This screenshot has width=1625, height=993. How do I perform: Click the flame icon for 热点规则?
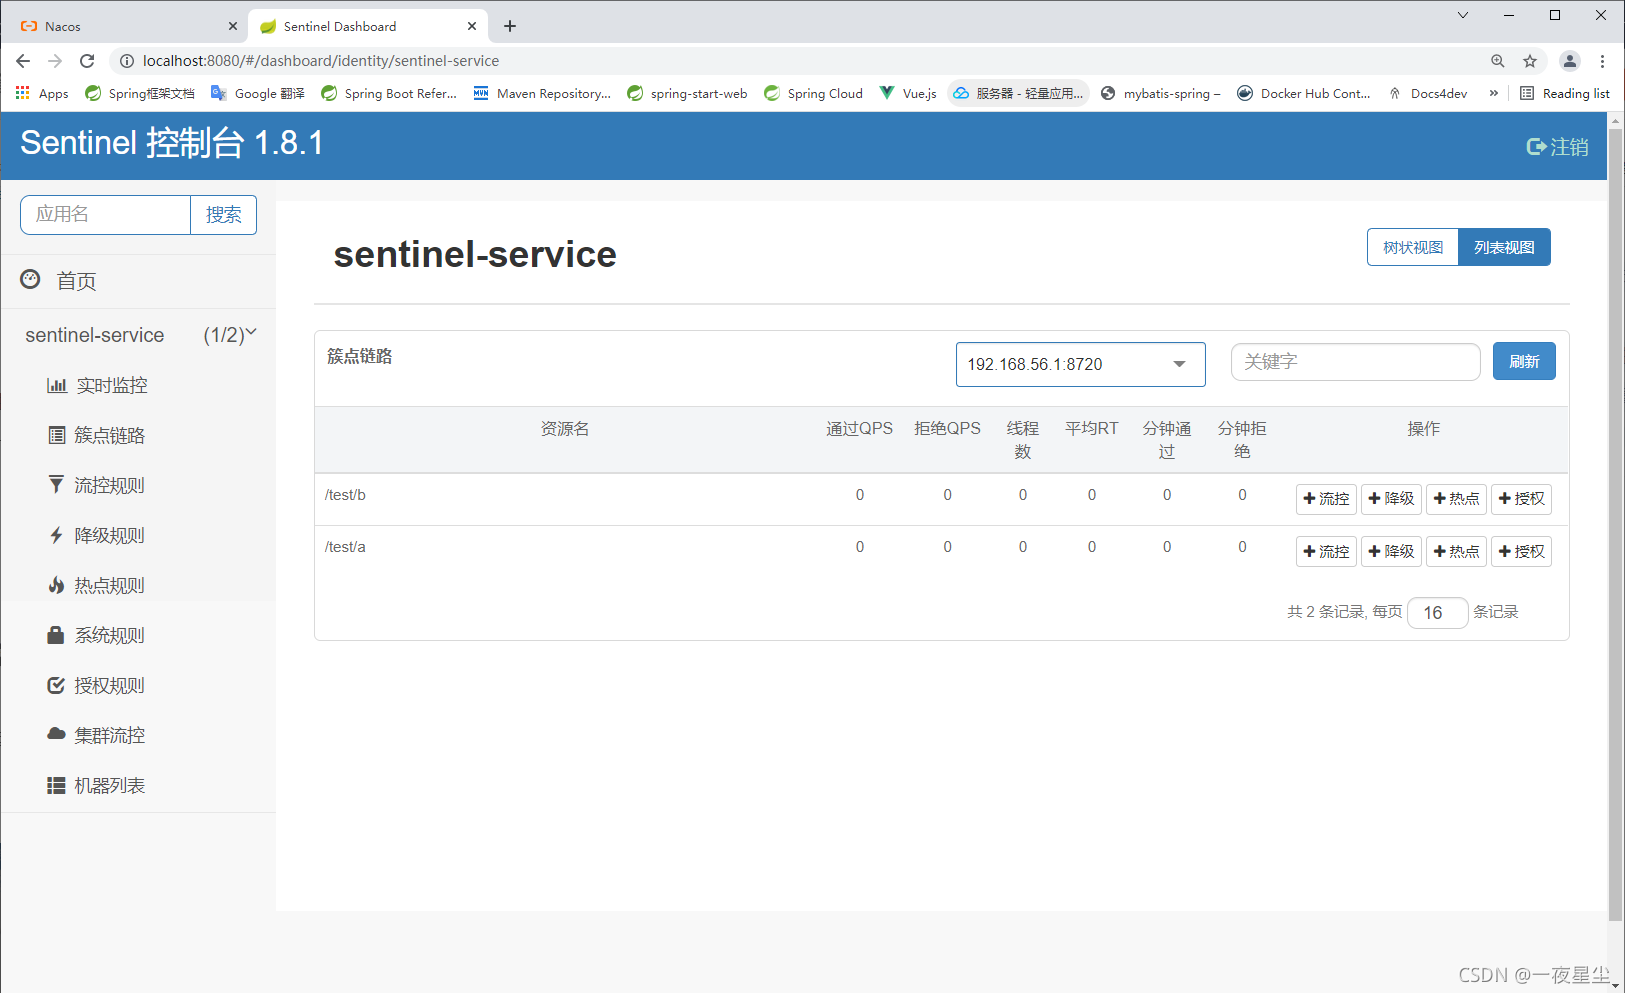57,585
